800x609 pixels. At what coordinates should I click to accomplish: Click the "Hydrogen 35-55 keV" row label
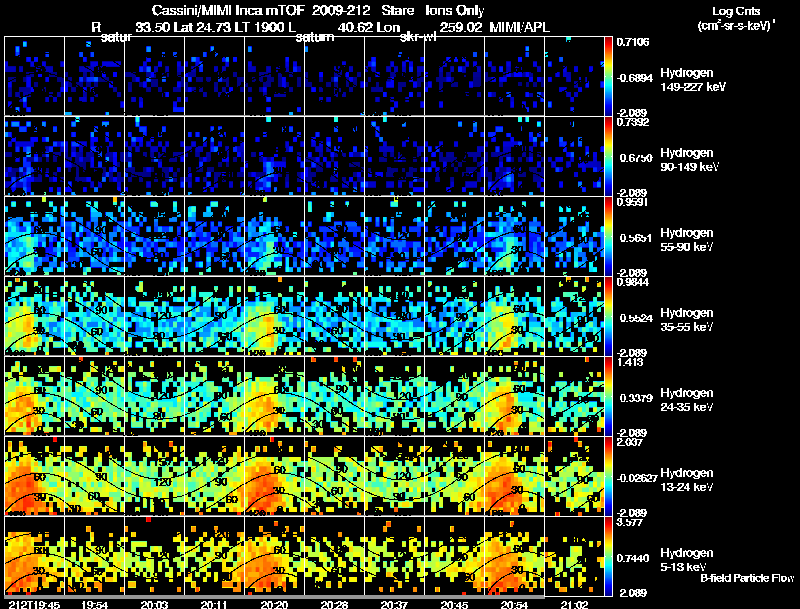pyautogui.click(x=687, y=320)
